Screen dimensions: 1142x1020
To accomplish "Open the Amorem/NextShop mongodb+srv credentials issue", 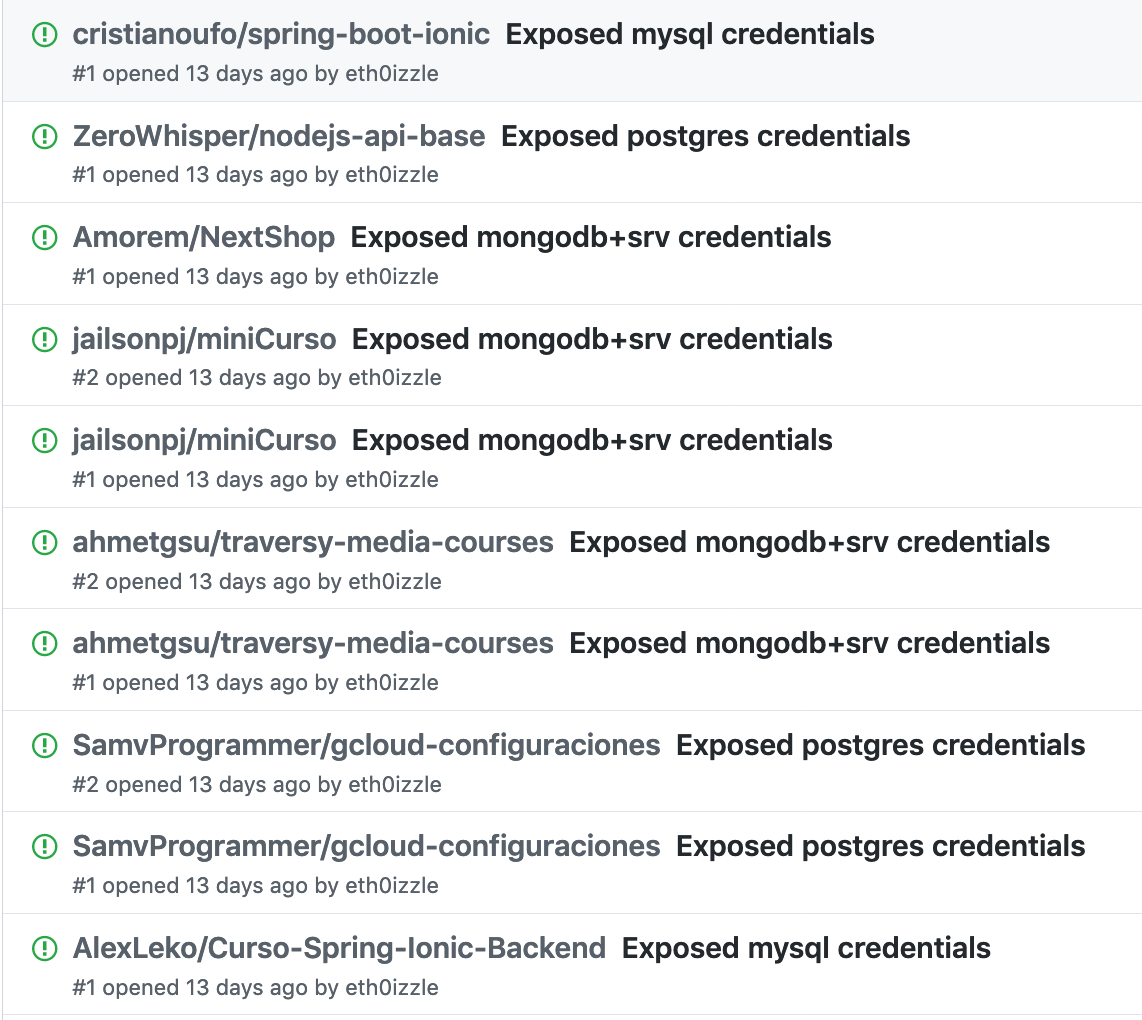I will coord(589,237).
